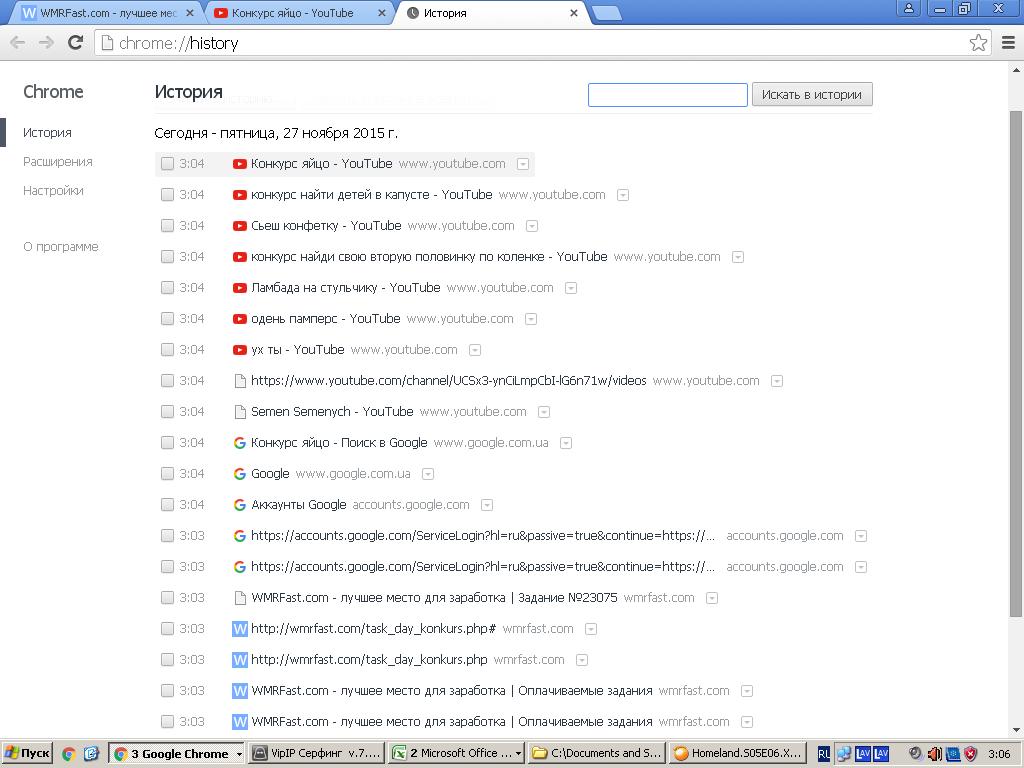Screen dimensions: 1024x768
Task: Check the 'одень памперс - YouTube' entry box
Action: 167,319
